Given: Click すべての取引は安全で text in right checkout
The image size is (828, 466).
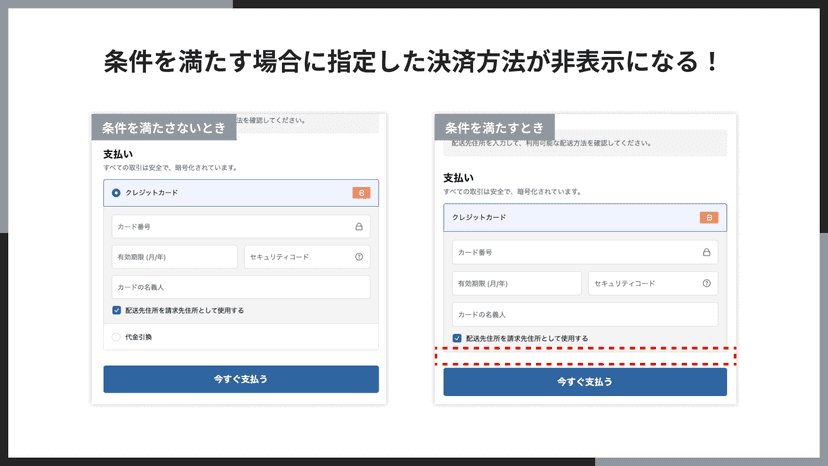Looking at the screenshot, I should (x=513, y=192).
